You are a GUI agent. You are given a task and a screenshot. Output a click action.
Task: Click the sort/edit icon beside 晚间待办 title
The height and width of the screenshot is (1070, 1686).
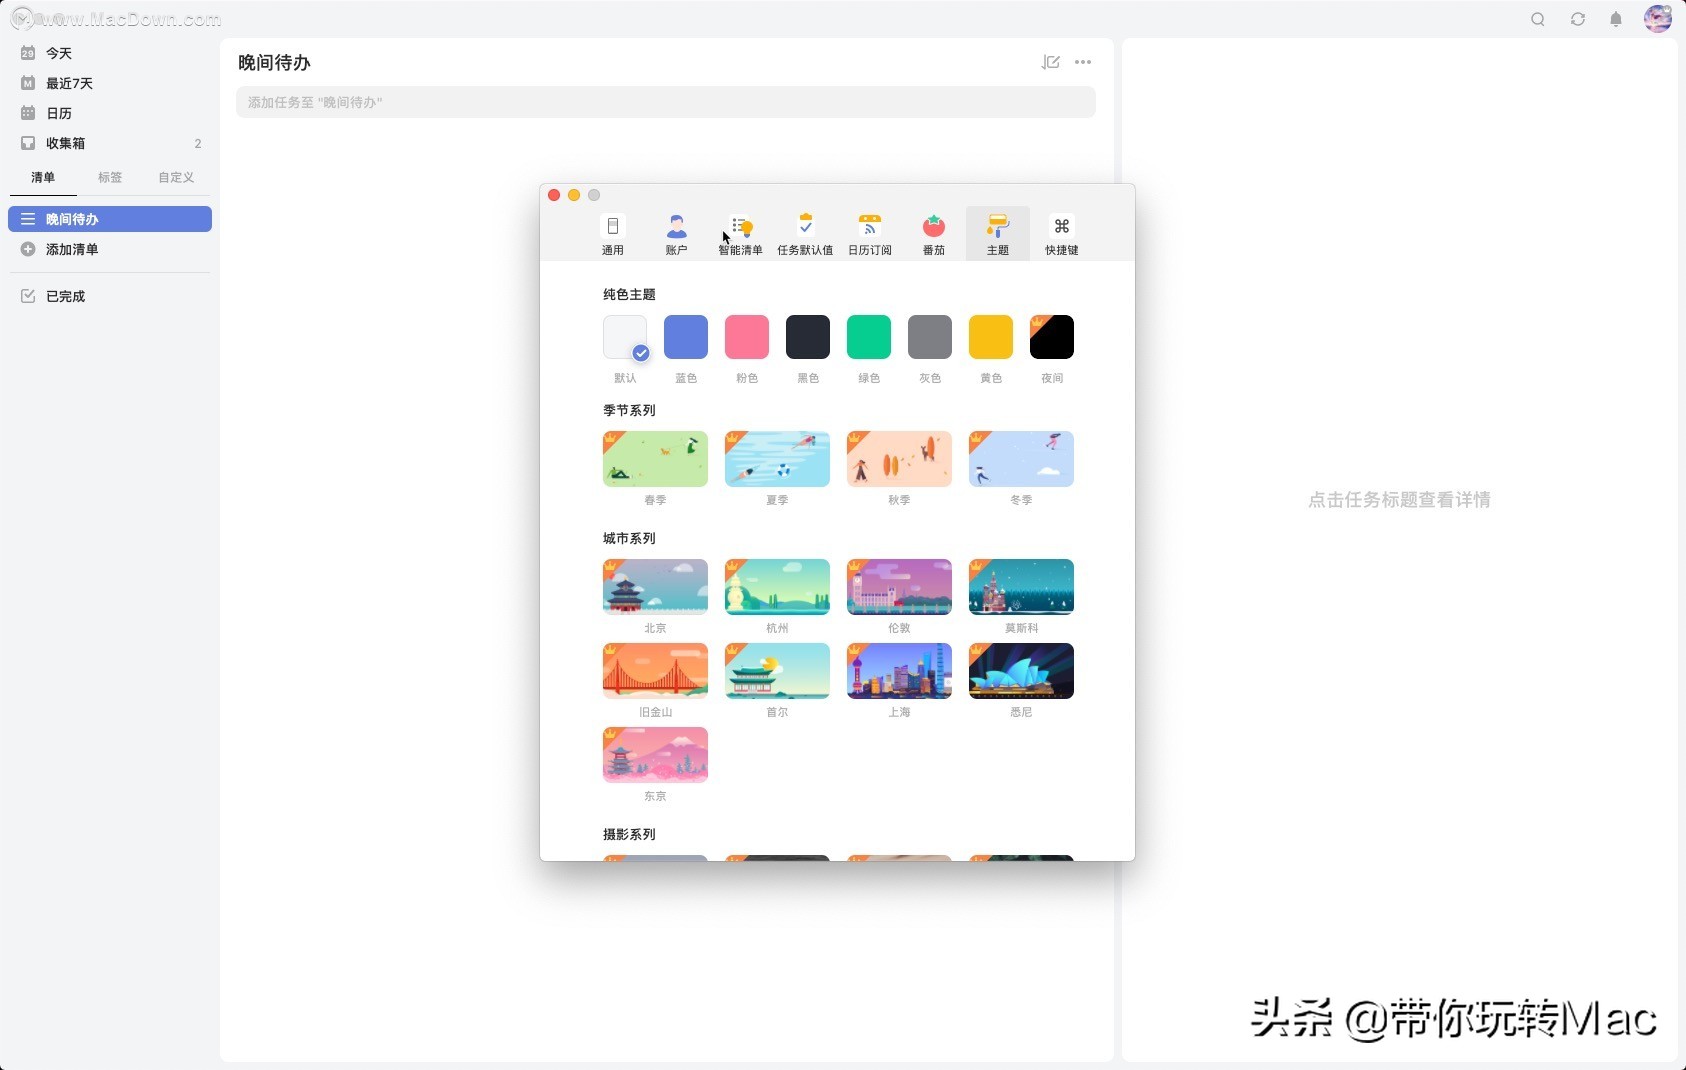1050,62
